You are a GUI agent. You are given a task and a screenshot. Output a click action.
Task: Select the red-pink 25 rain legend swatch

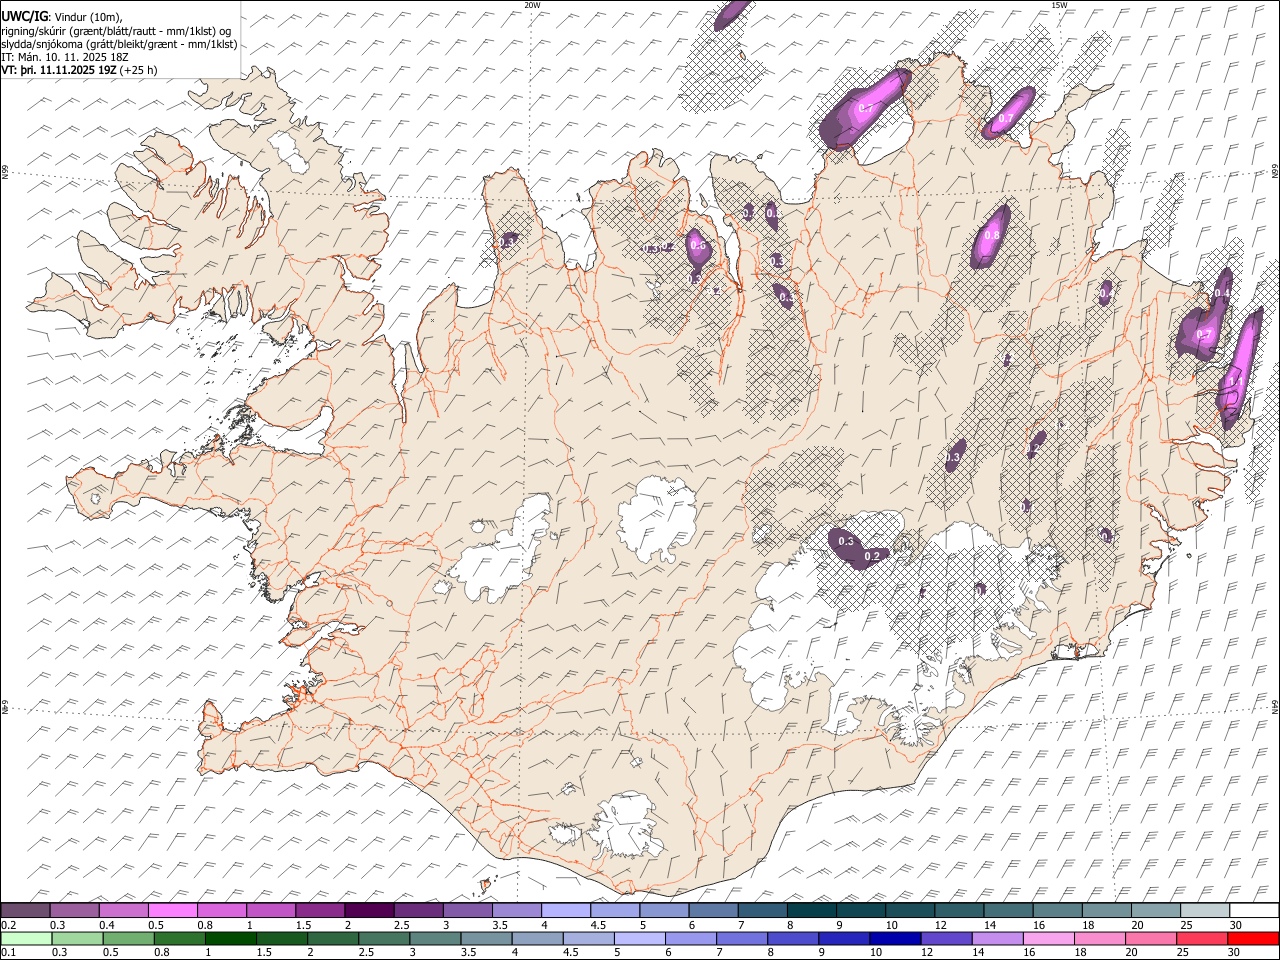click(1201, 938)
